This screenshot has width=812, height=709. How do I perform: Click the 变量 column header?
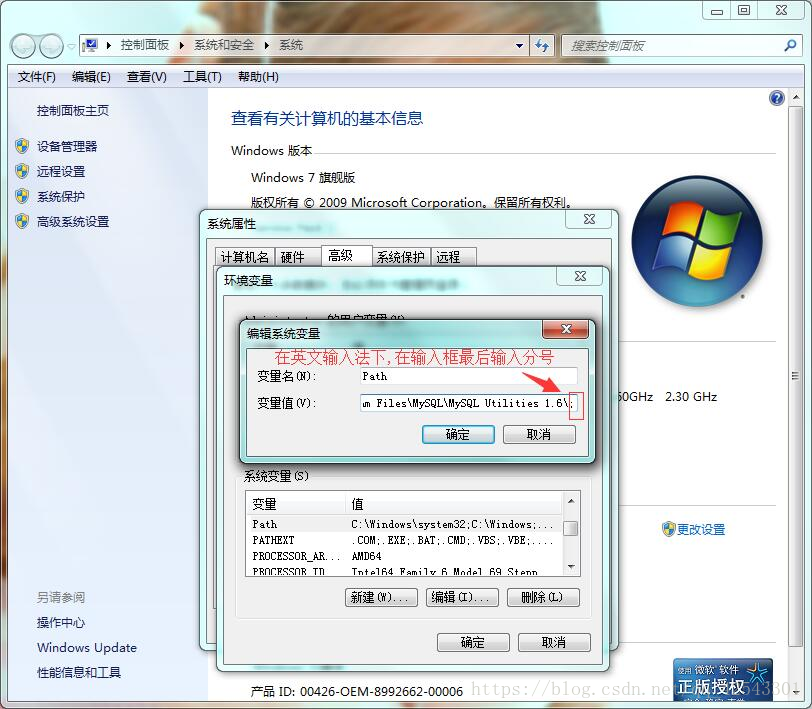(x=295, y=503)
